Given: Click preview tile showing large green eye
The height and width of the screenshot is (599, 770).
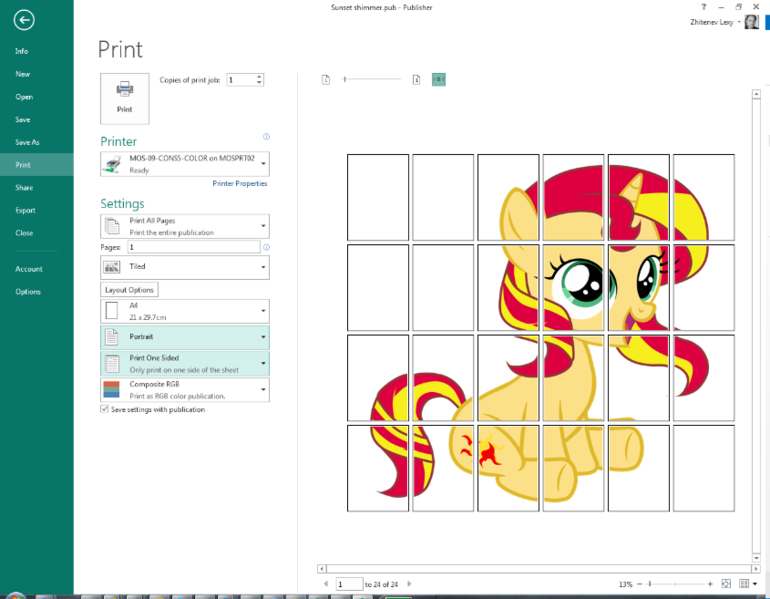Looking at the screenshot, I should coord(573,288).
